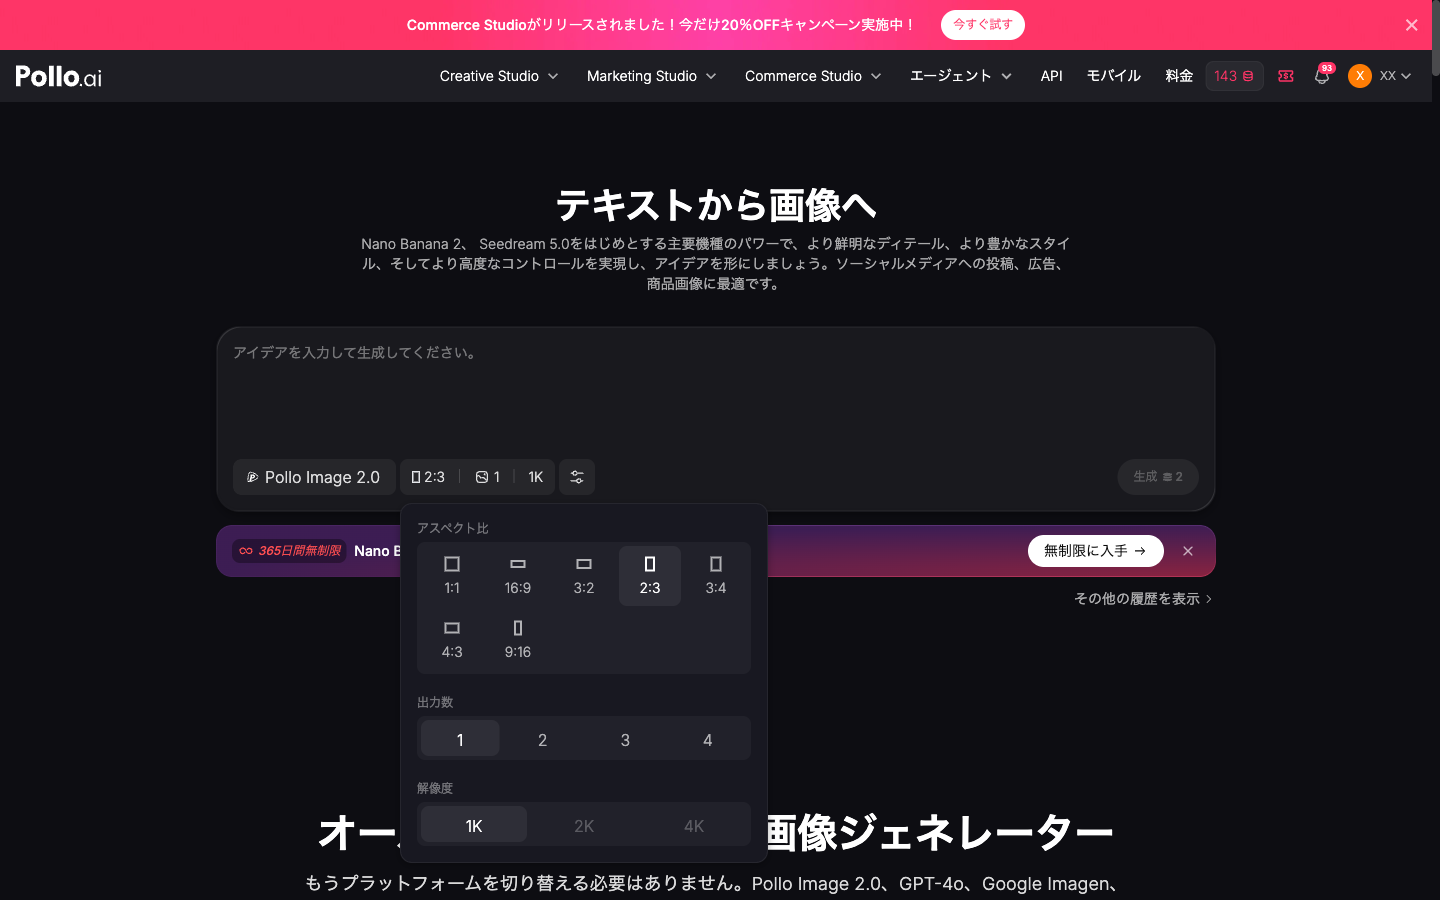
Task: Open the notifications bell
Action: click(x=1322, y=76)
